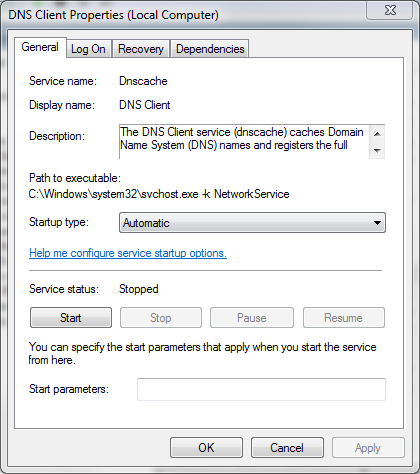
Task: Start the DNS Client service
Action: (71, 318)
